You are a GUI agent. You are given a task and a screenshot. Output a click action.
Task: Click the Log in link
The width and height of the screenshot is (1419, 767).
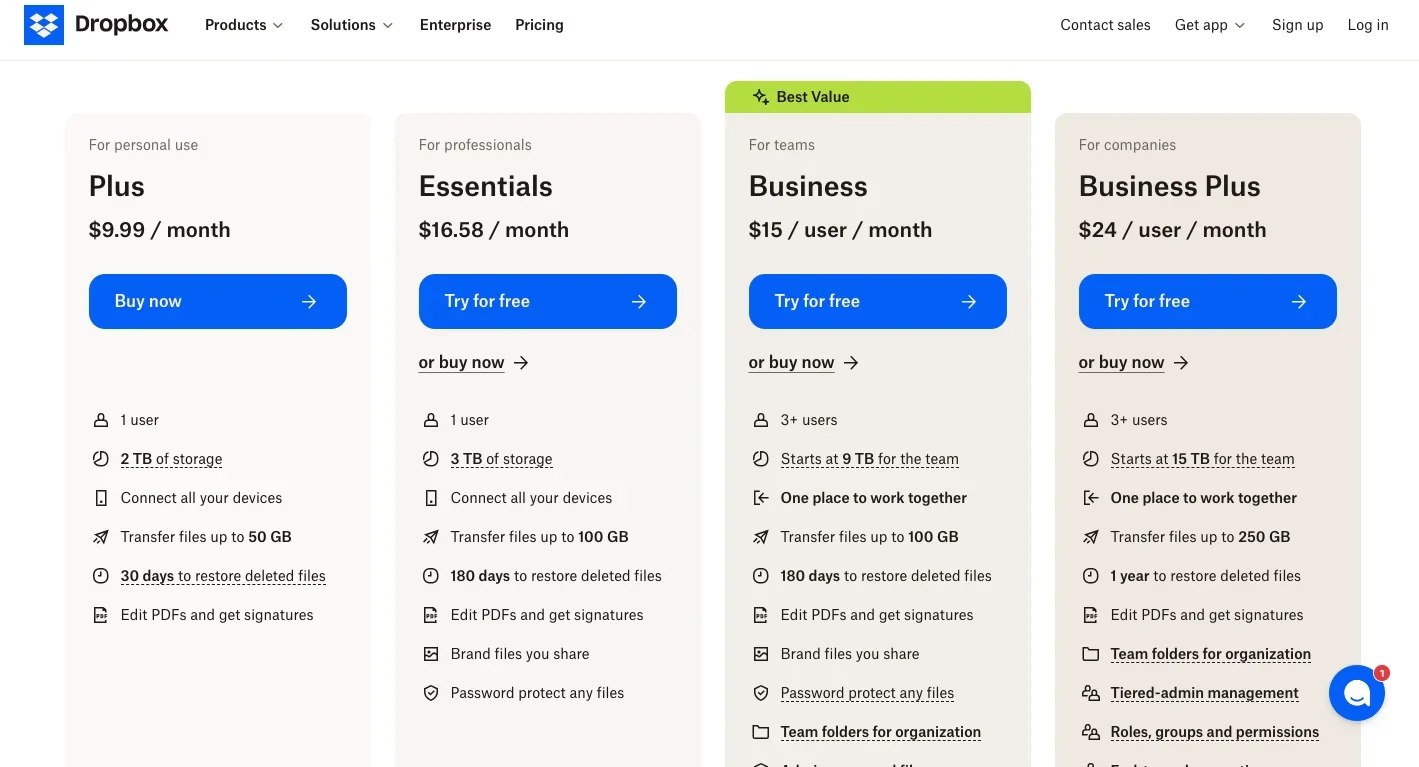(x=1367, y=25)
